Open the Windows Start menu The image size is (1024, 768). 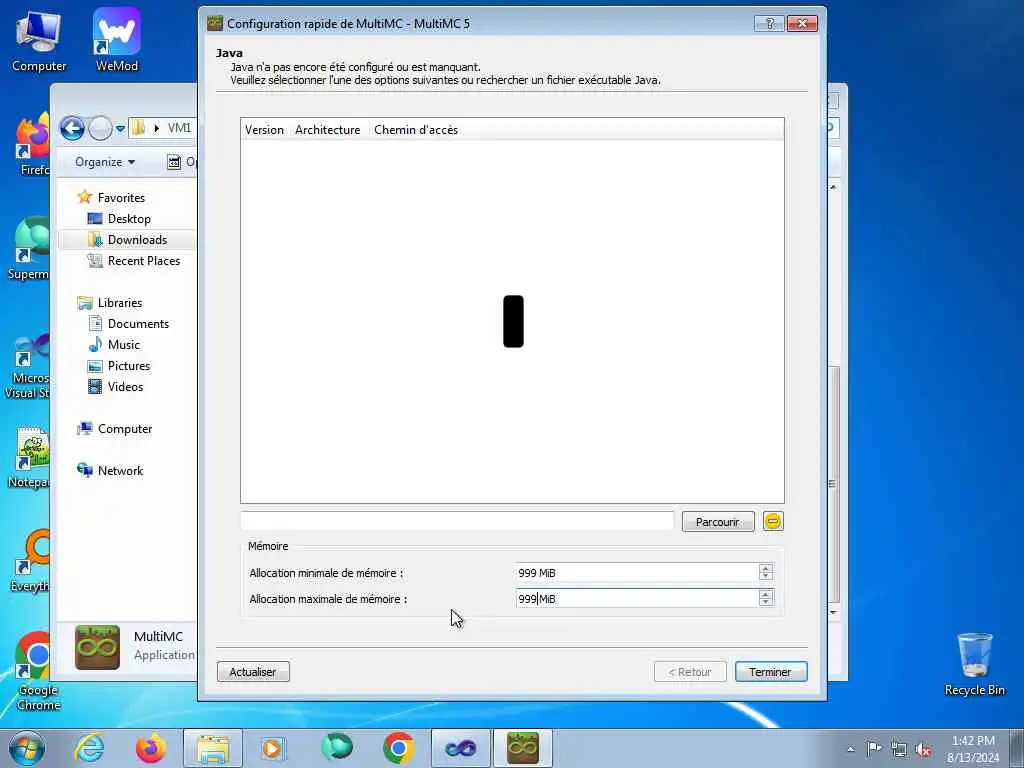tap(27, 748)
